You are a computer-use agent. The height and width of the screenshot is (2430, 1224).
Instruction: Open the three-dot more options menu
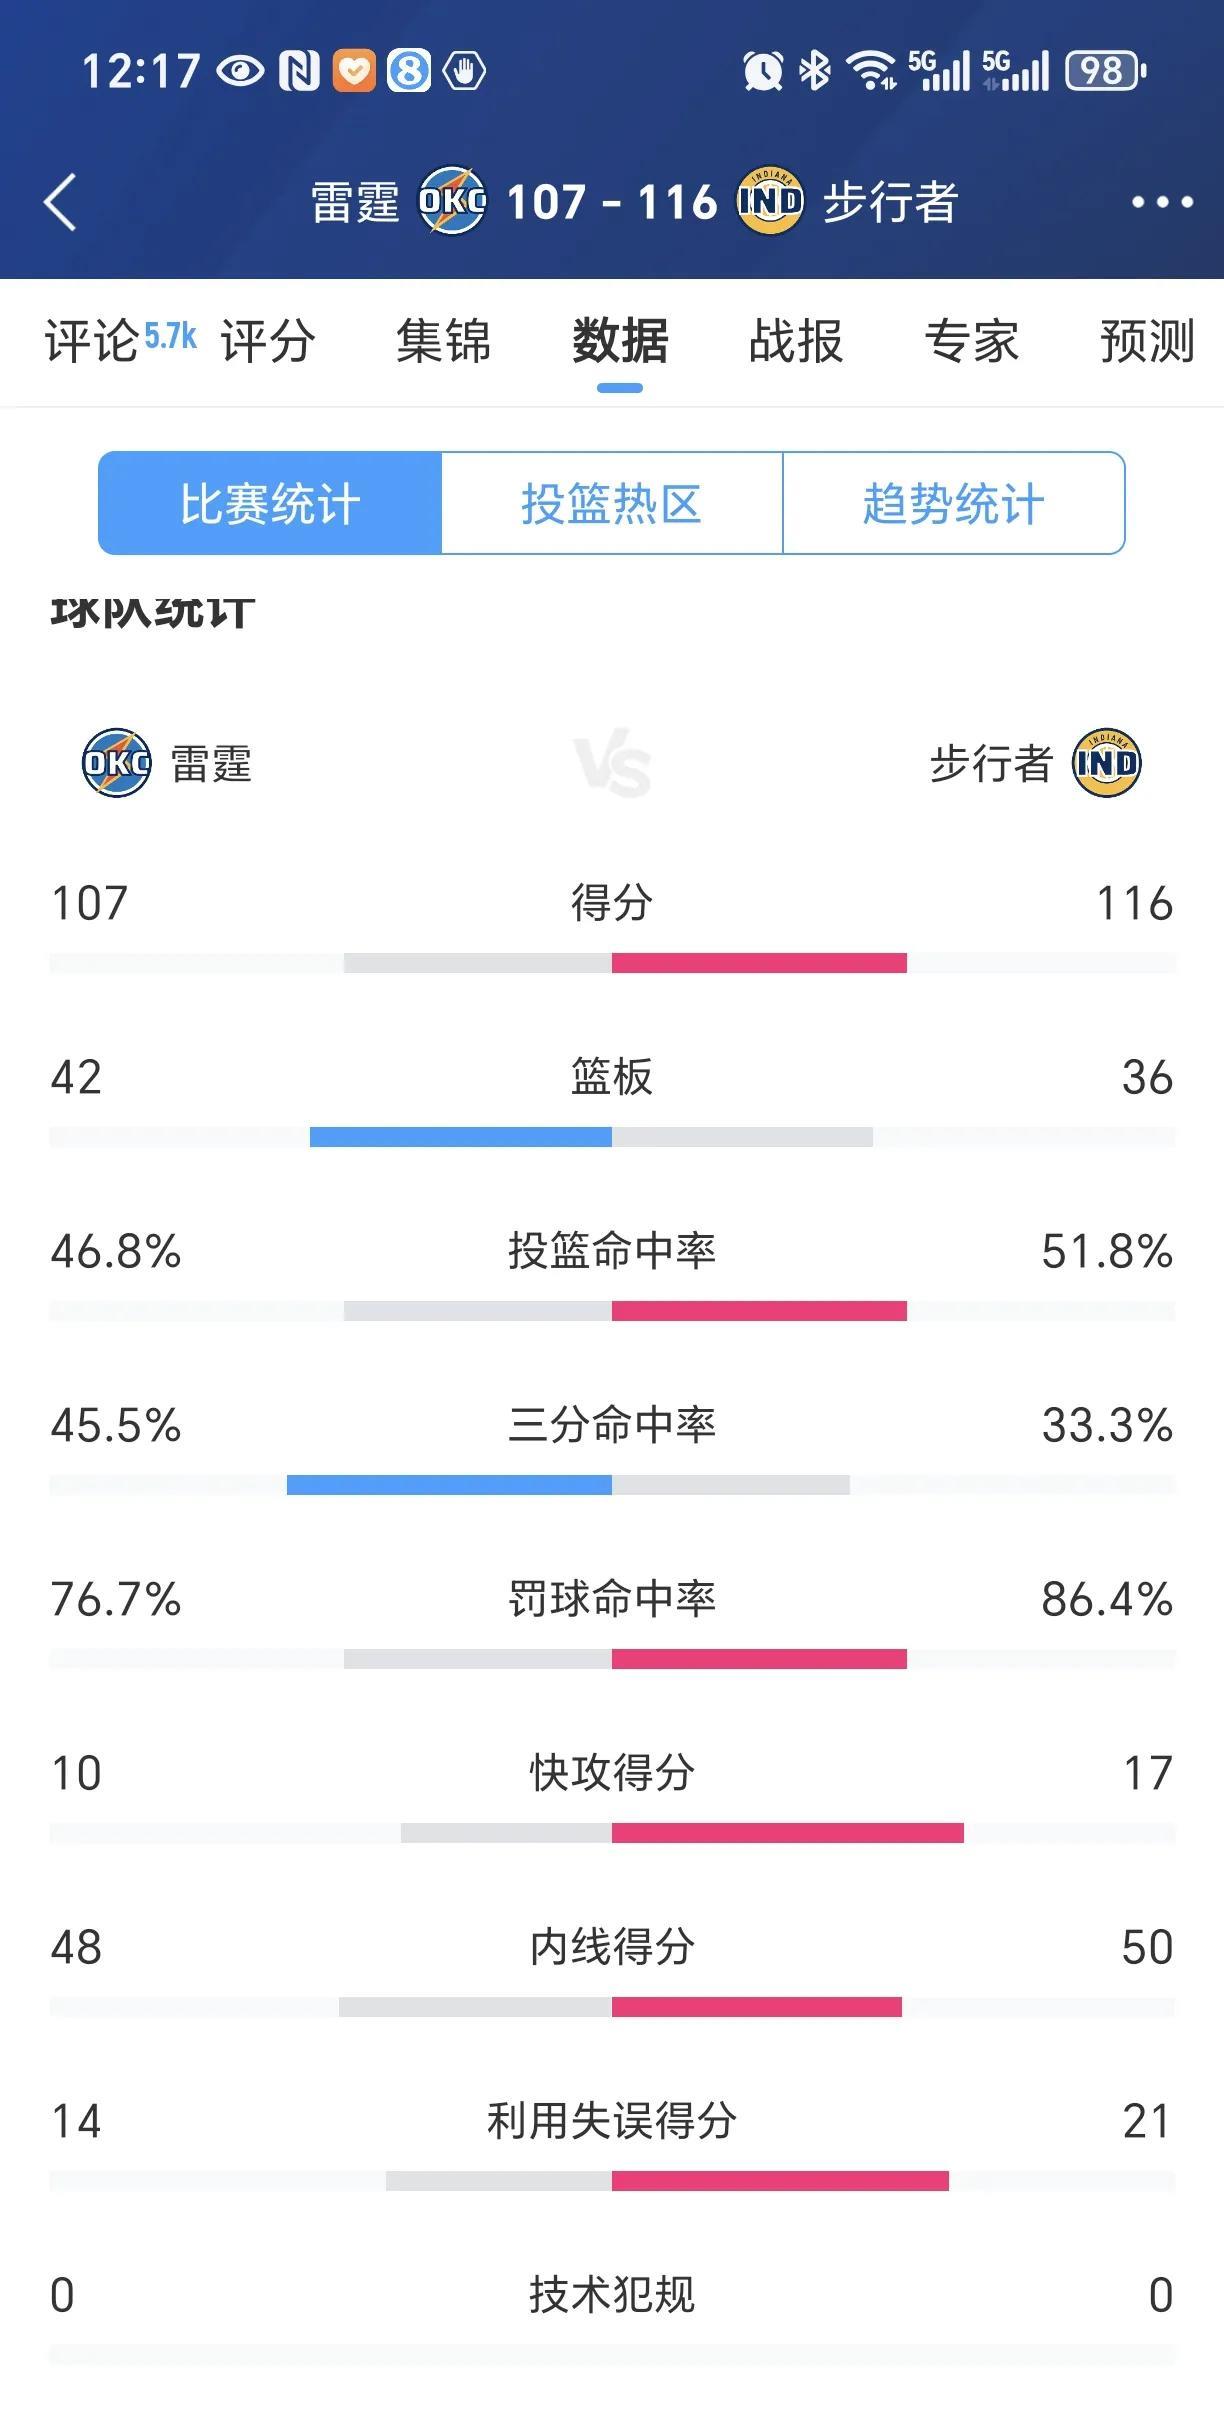(x=1162, y=202)
